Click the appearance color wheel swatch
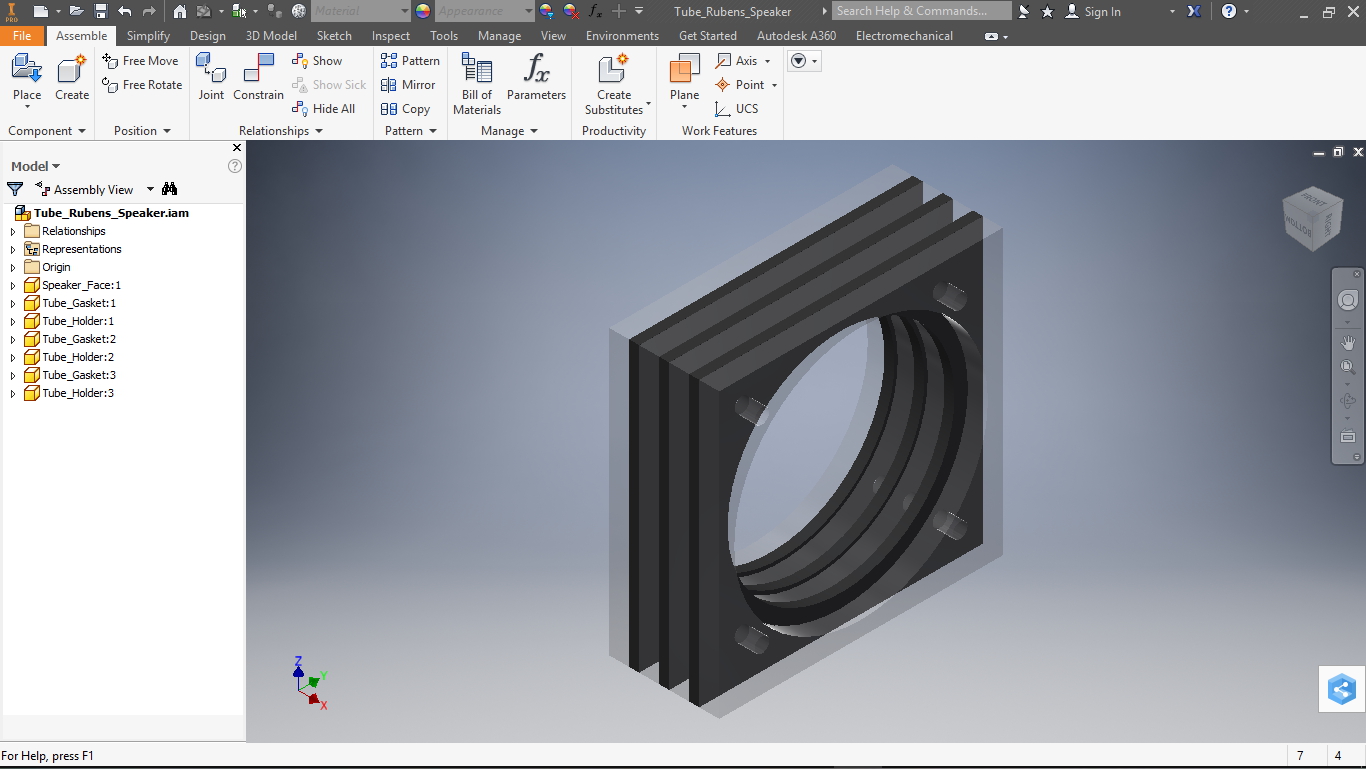Screen dimensions: 1366x769 [x=423, y=11]
